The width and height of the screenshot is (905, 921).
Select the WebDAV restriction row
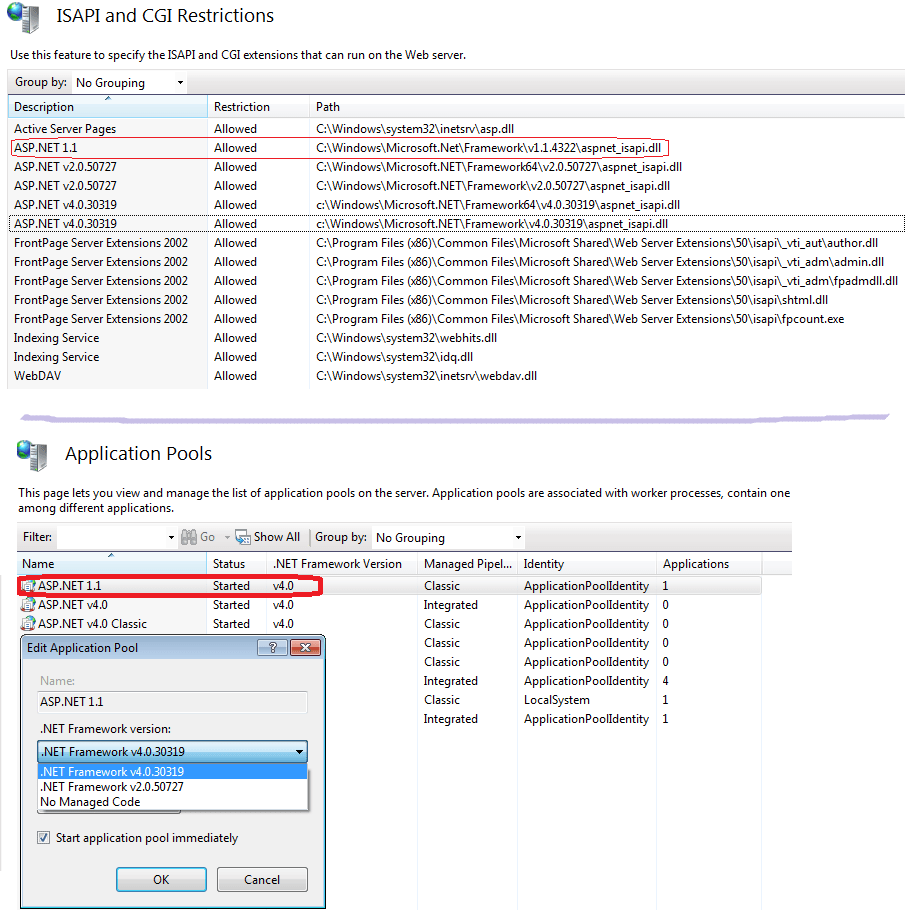pyautogui.click(x=456, y=376)
